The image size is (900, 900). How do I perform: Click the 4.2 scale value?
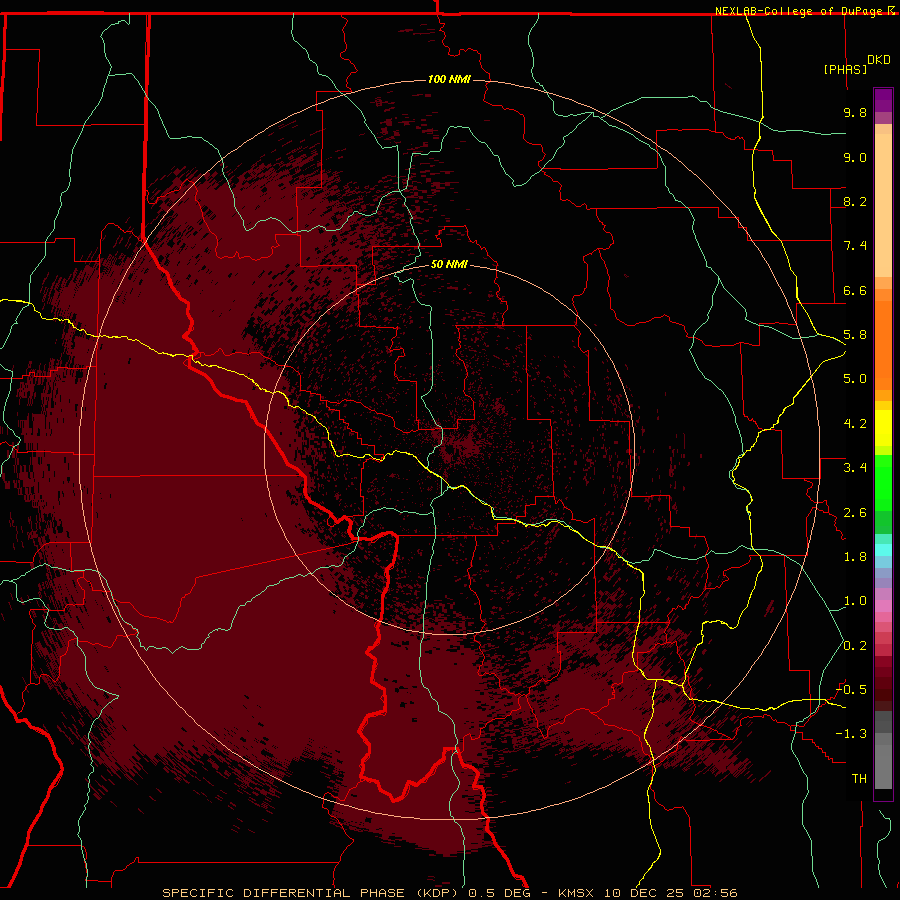(855, 424)
